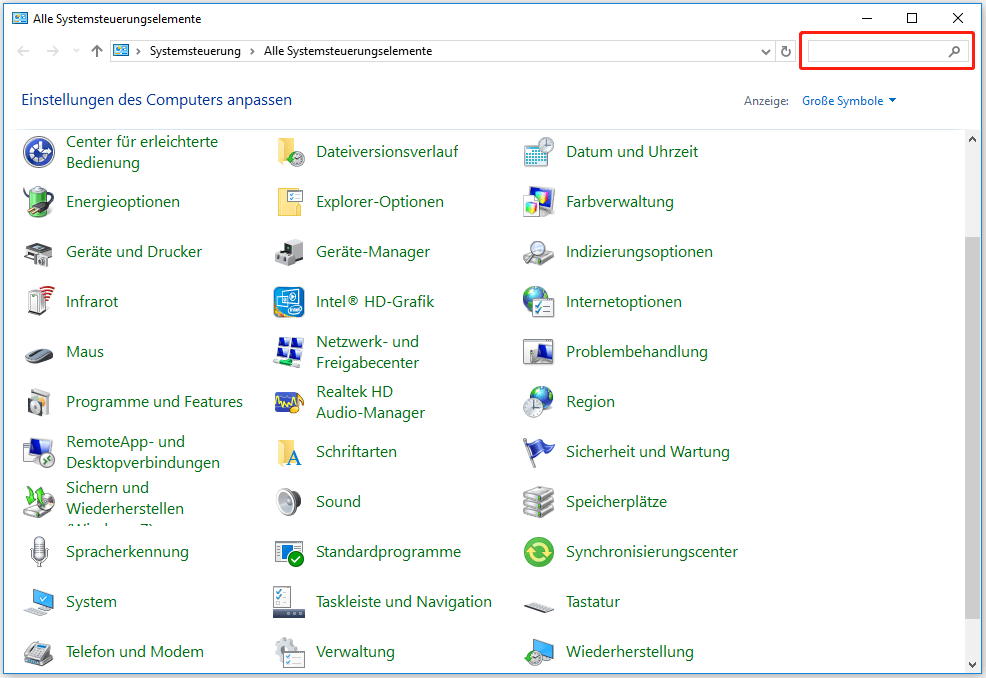Click Alle Systemsteuerungselemente breadcrumb segment

(348, 51)
